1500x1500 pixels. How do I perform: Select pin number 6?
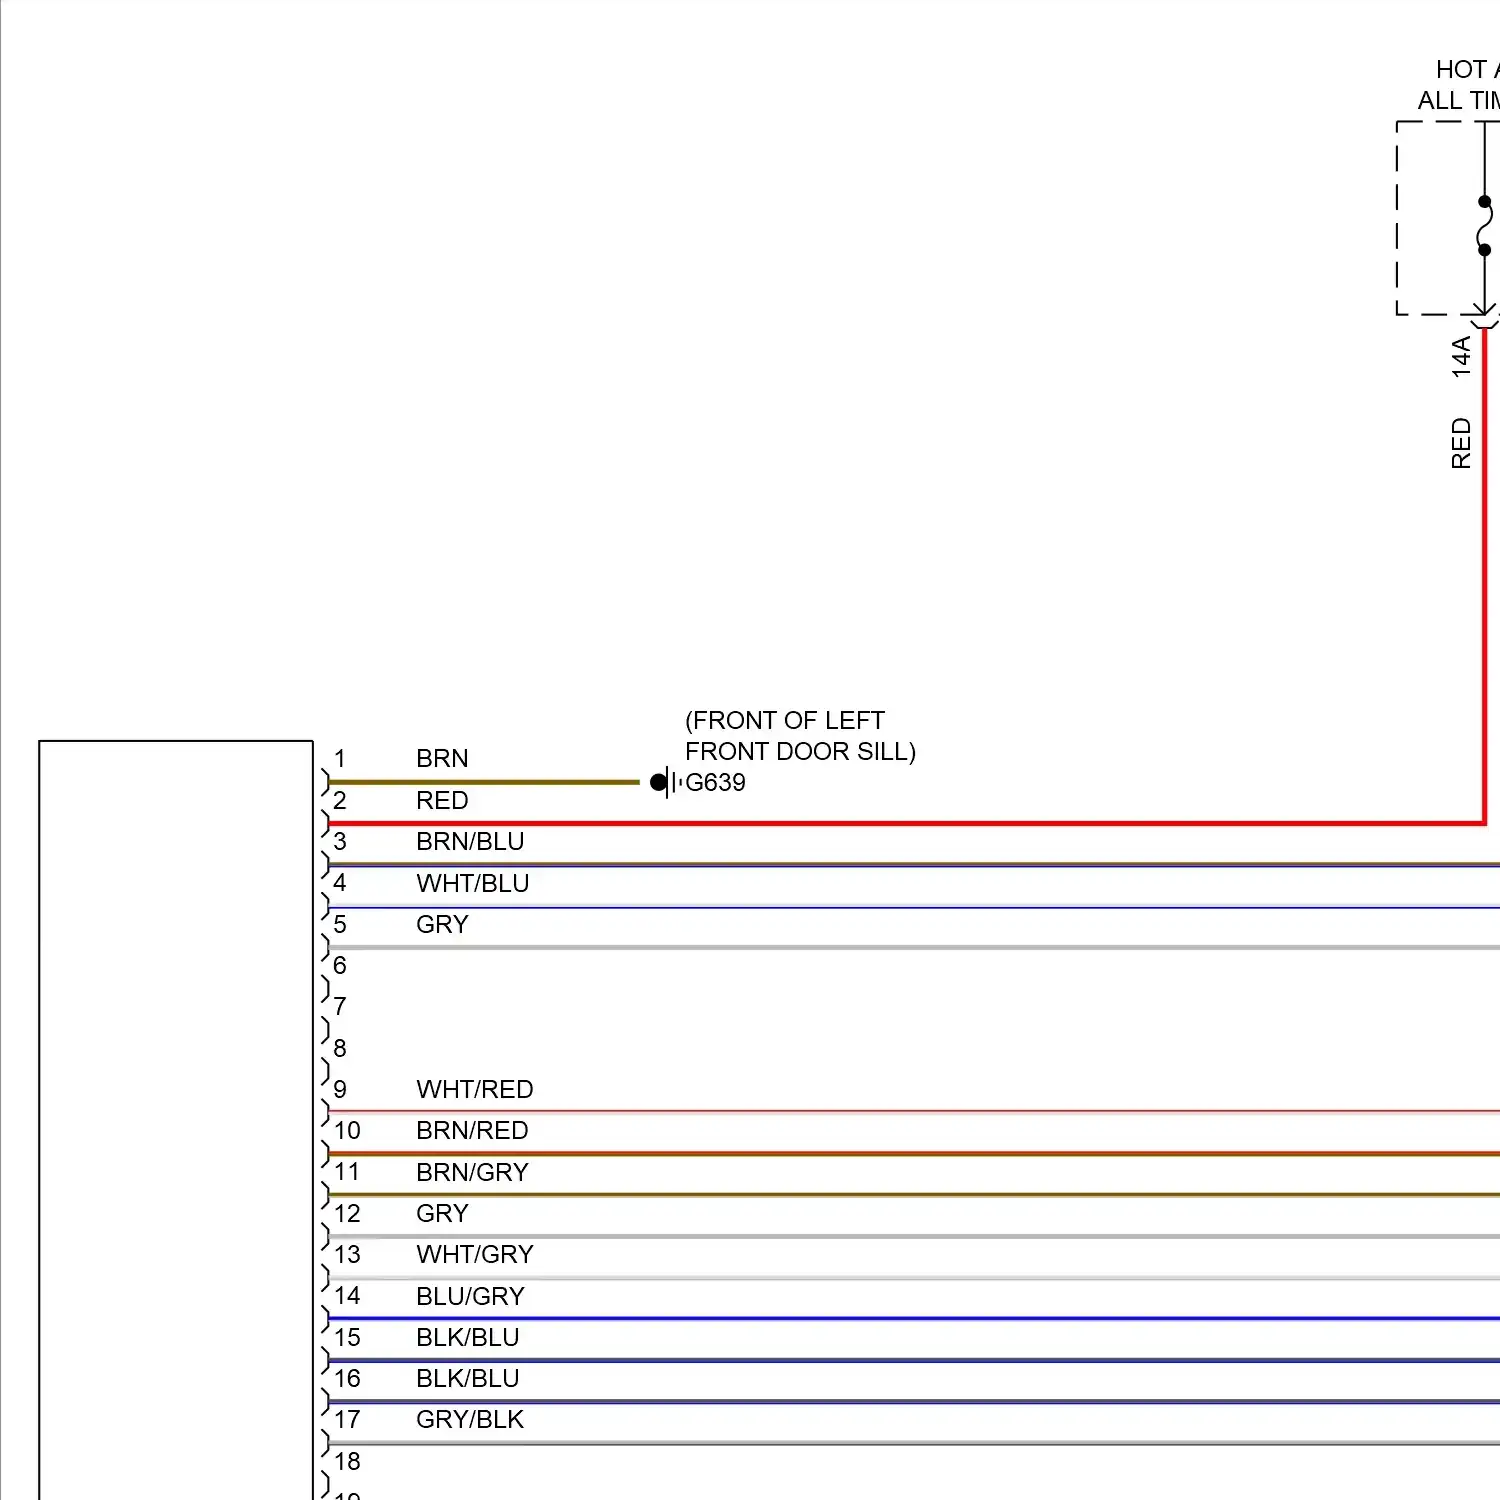[x=340, y=965]
